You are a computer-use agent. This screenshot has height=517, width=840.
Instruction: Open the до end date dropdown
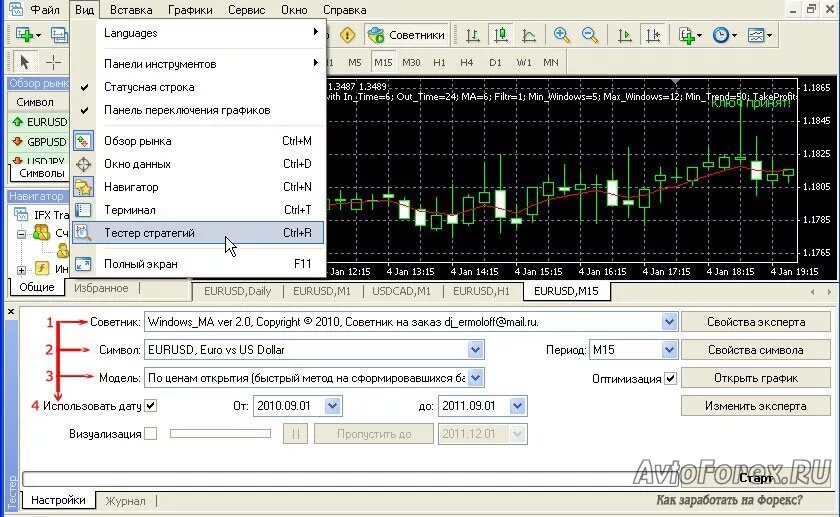pyautogui.click(x=518, y=406)
